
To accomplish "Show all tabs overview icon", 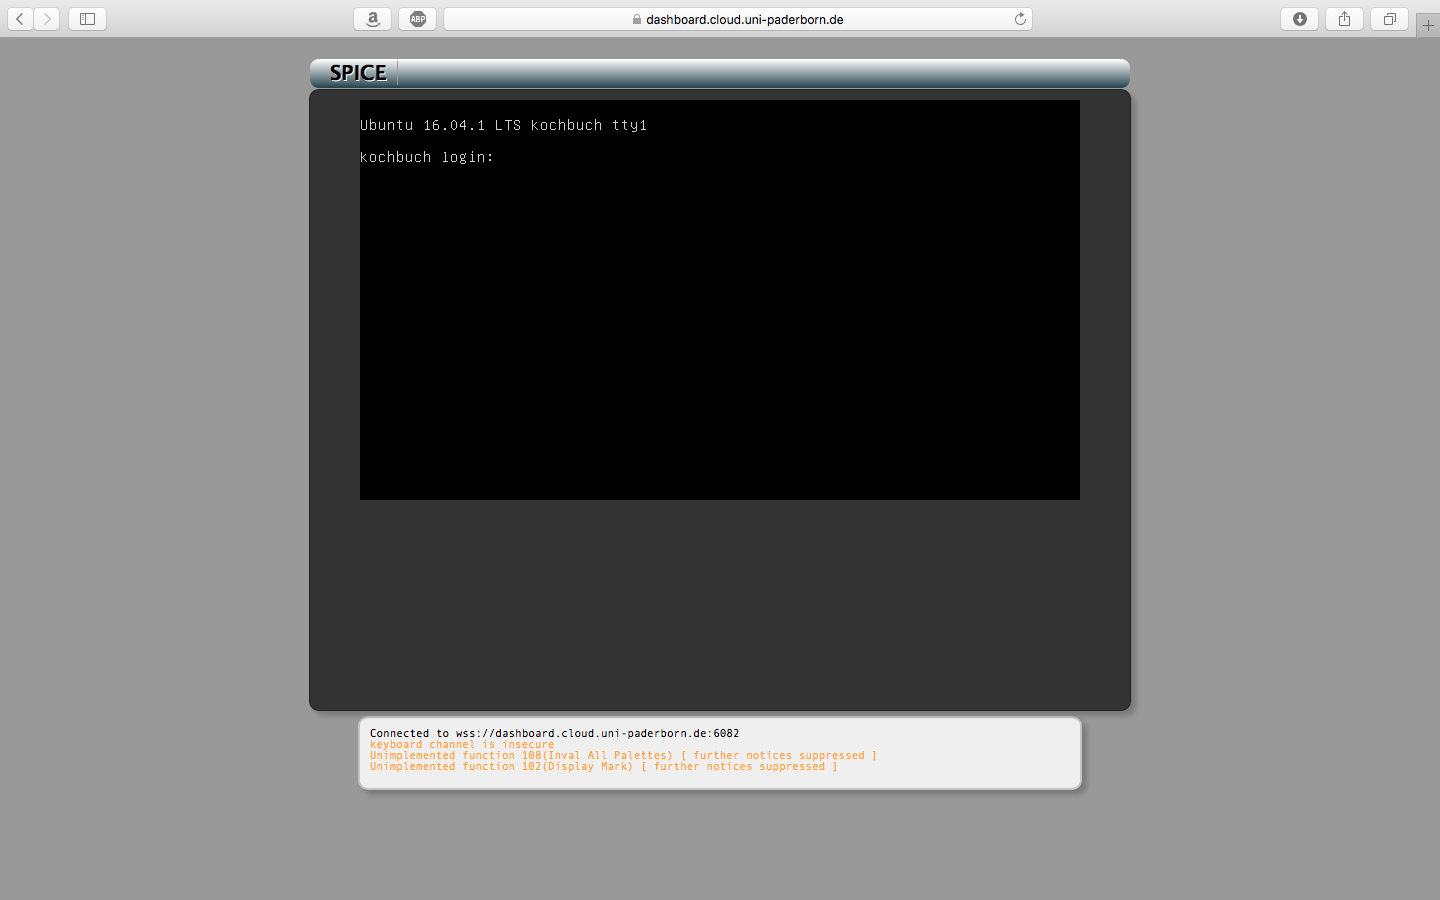I will click(x=1389, y=19).
